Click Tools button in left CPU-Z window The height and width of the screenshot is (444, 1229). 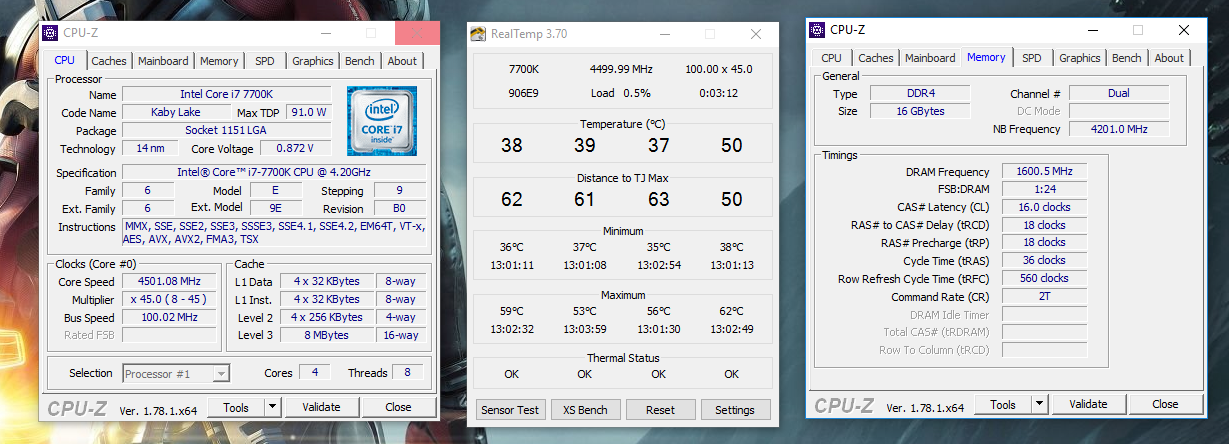pos(236,407)
